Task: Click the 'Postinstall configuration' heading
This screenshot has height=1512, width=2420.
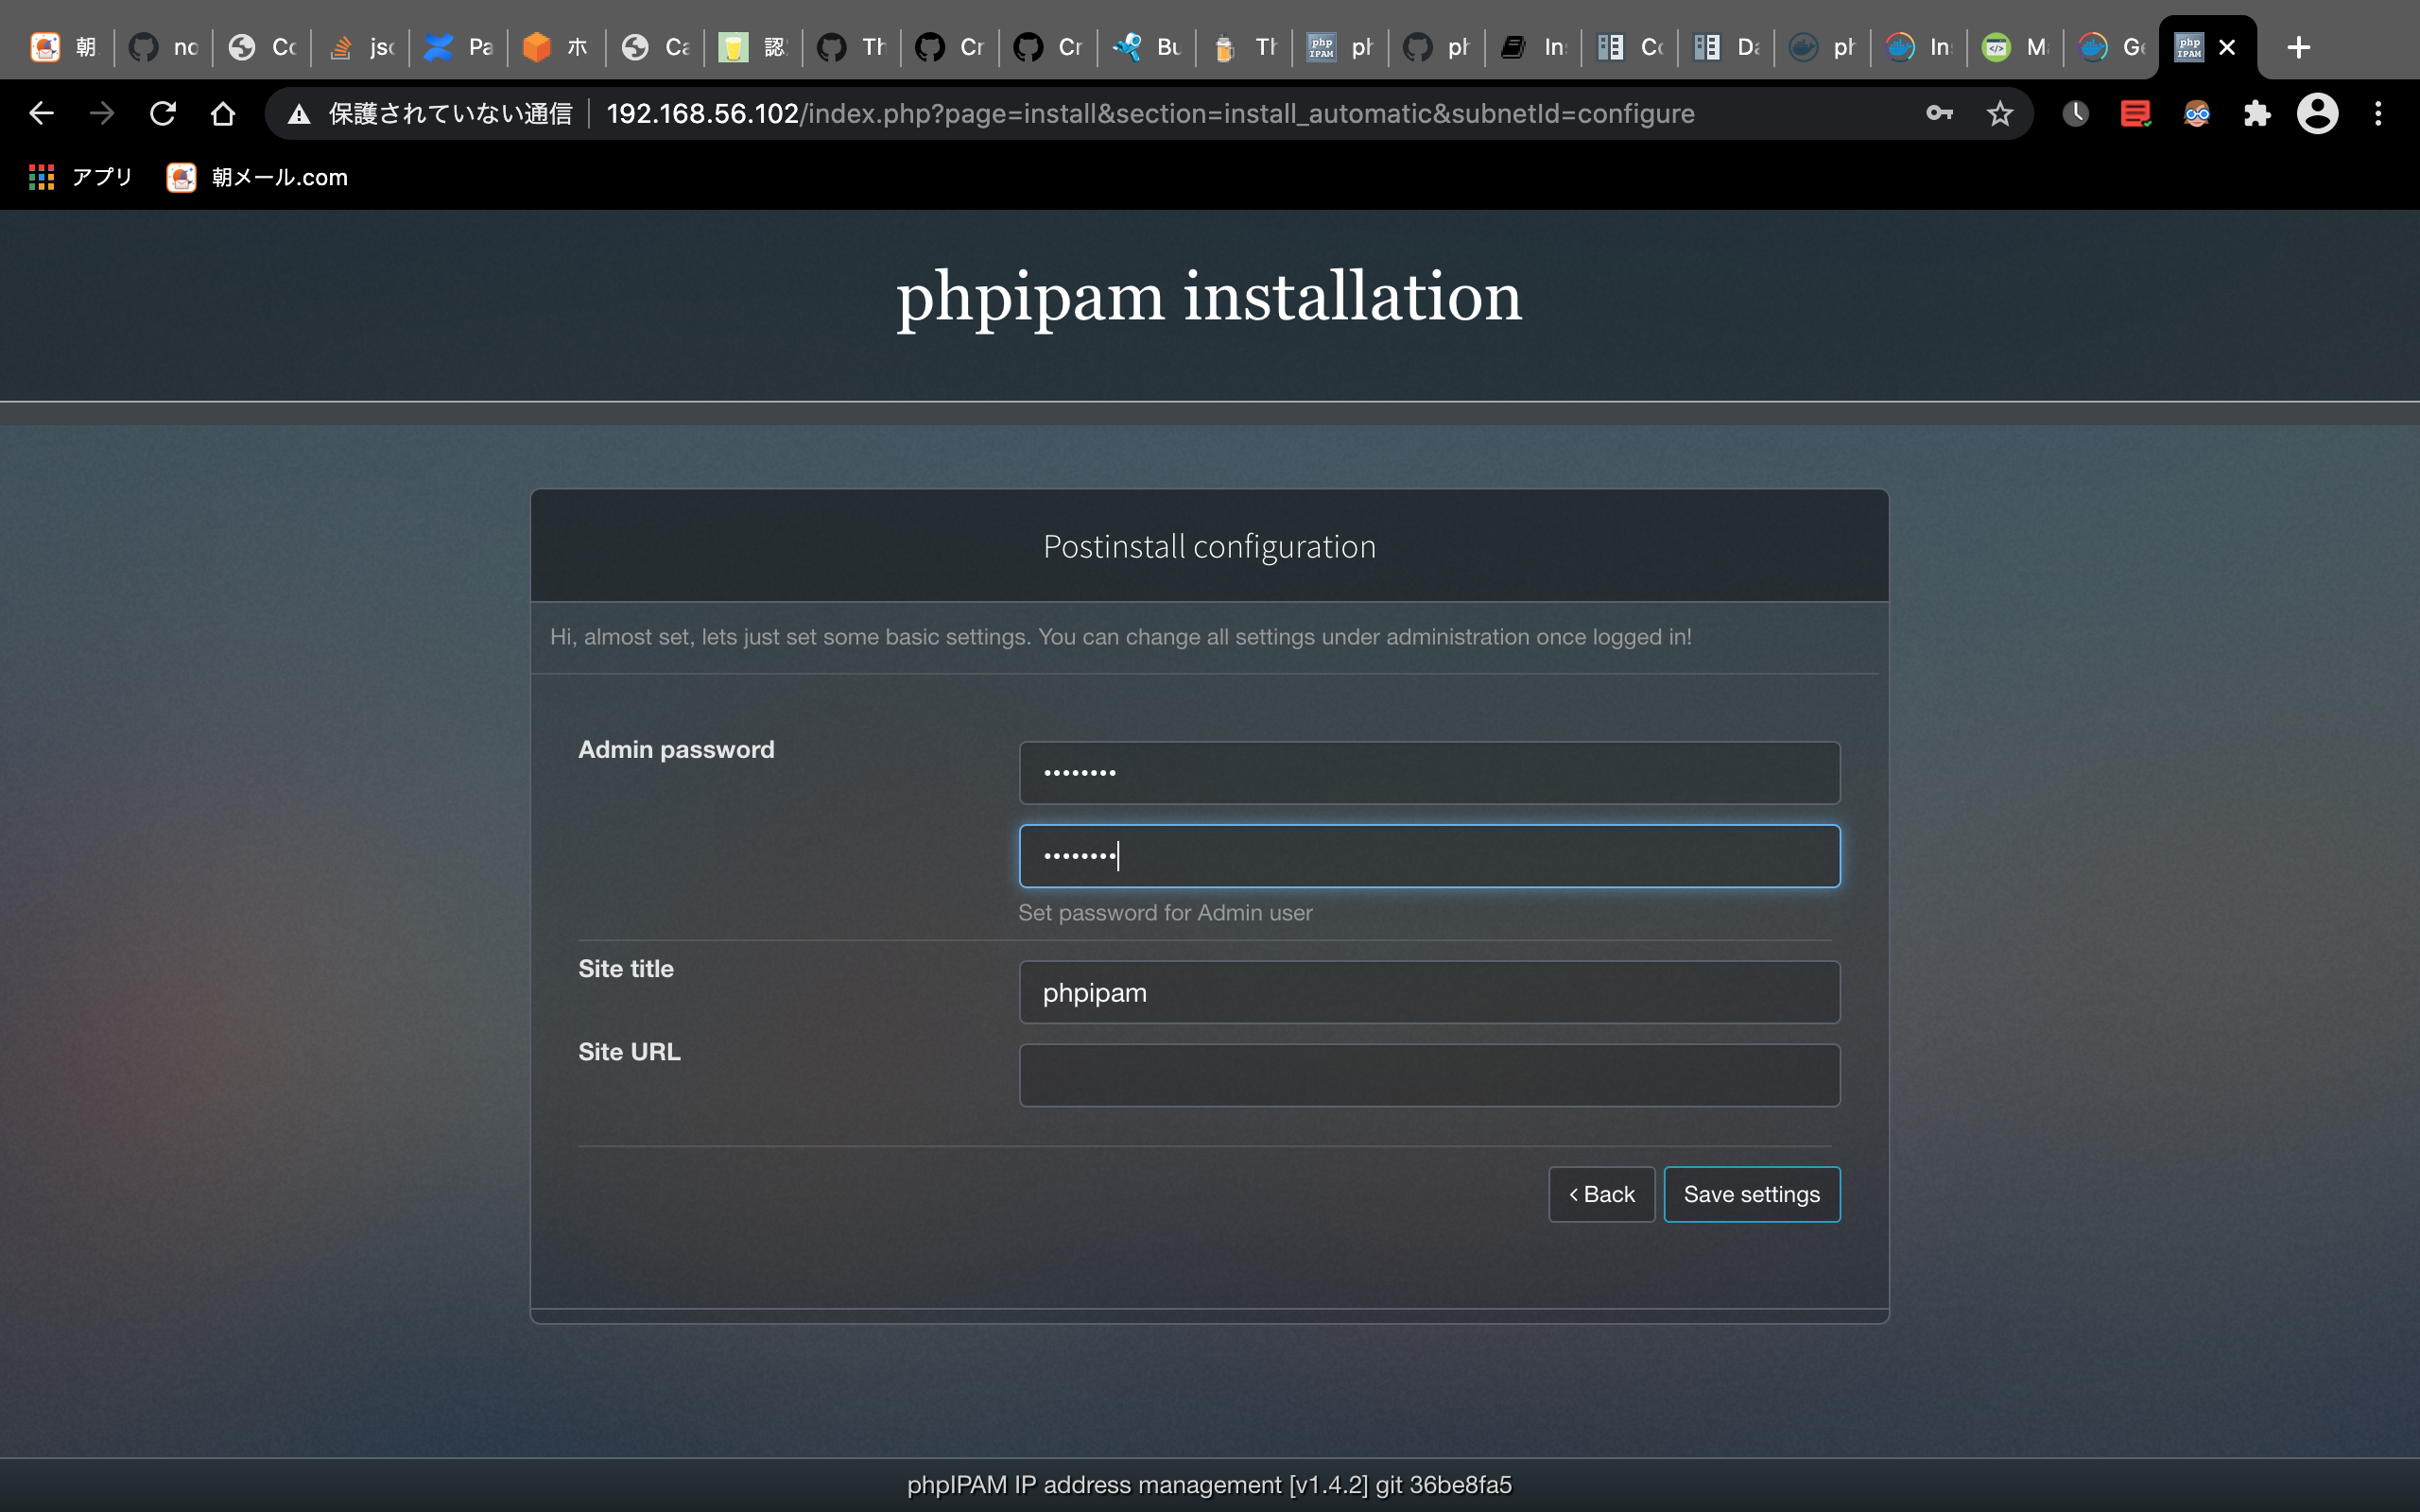Action: (1209, 546)
